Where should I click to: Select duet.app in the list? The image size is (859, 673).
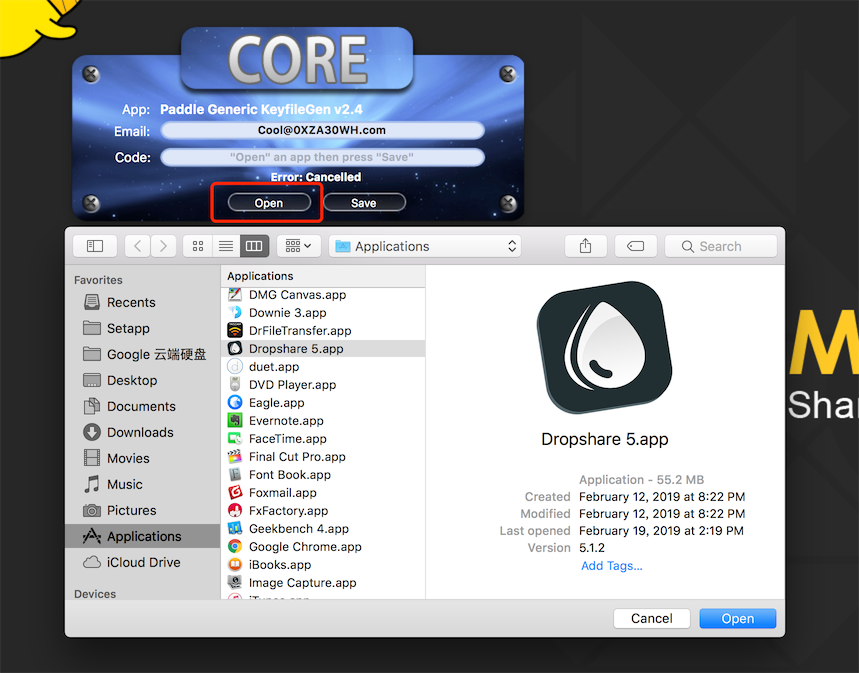coord(323,367)
